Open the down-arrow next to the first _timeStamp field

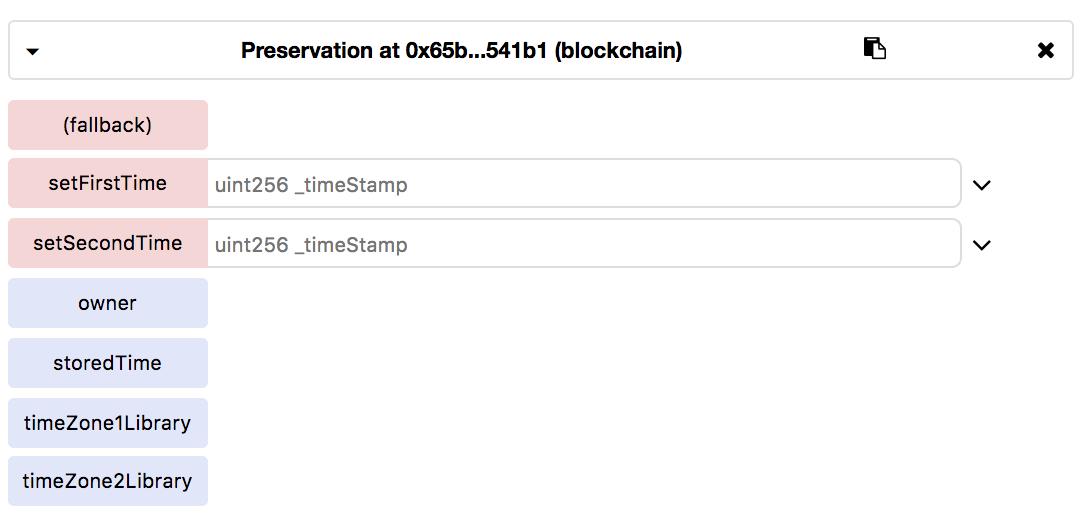(x=981, y=185)
